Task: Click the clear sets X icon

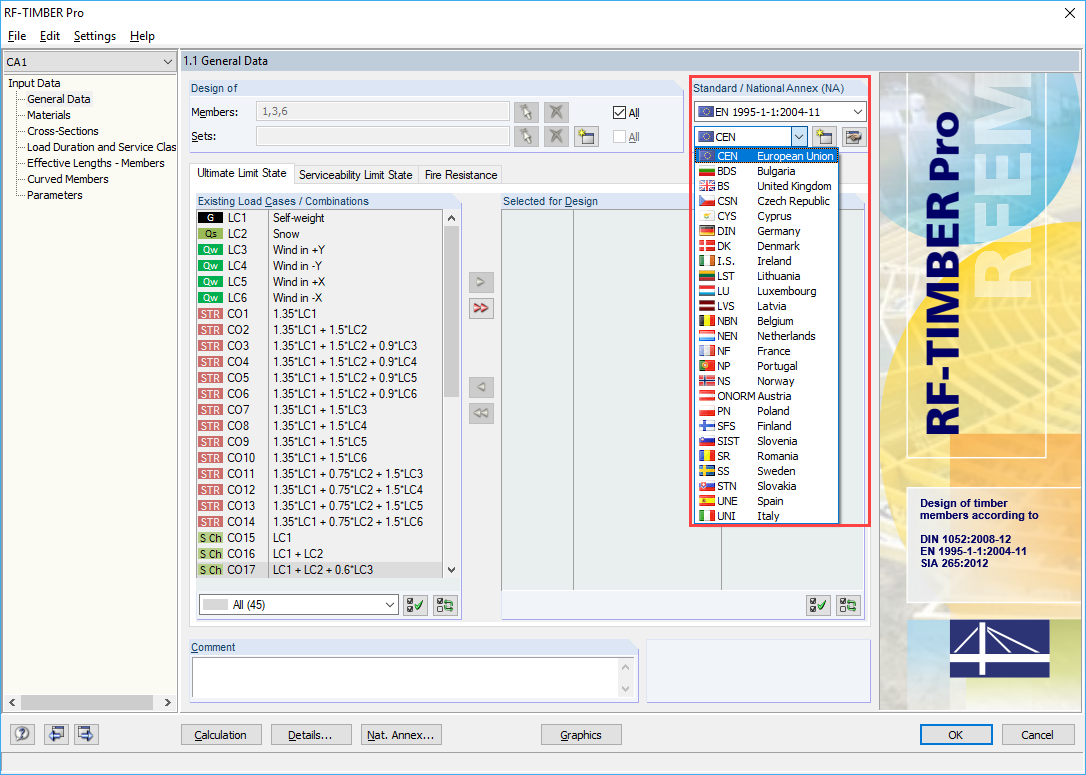Action: (x=556, y=136)
